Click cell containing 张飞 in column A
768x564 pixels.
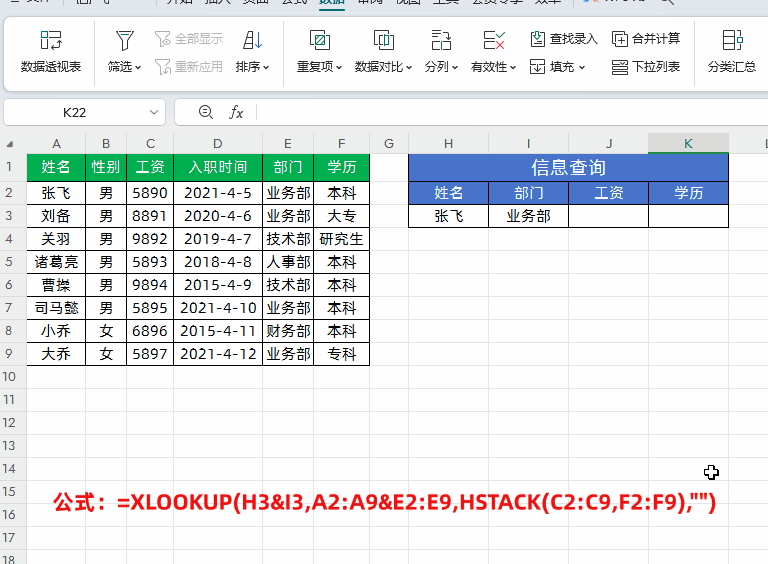click(56, 193)
